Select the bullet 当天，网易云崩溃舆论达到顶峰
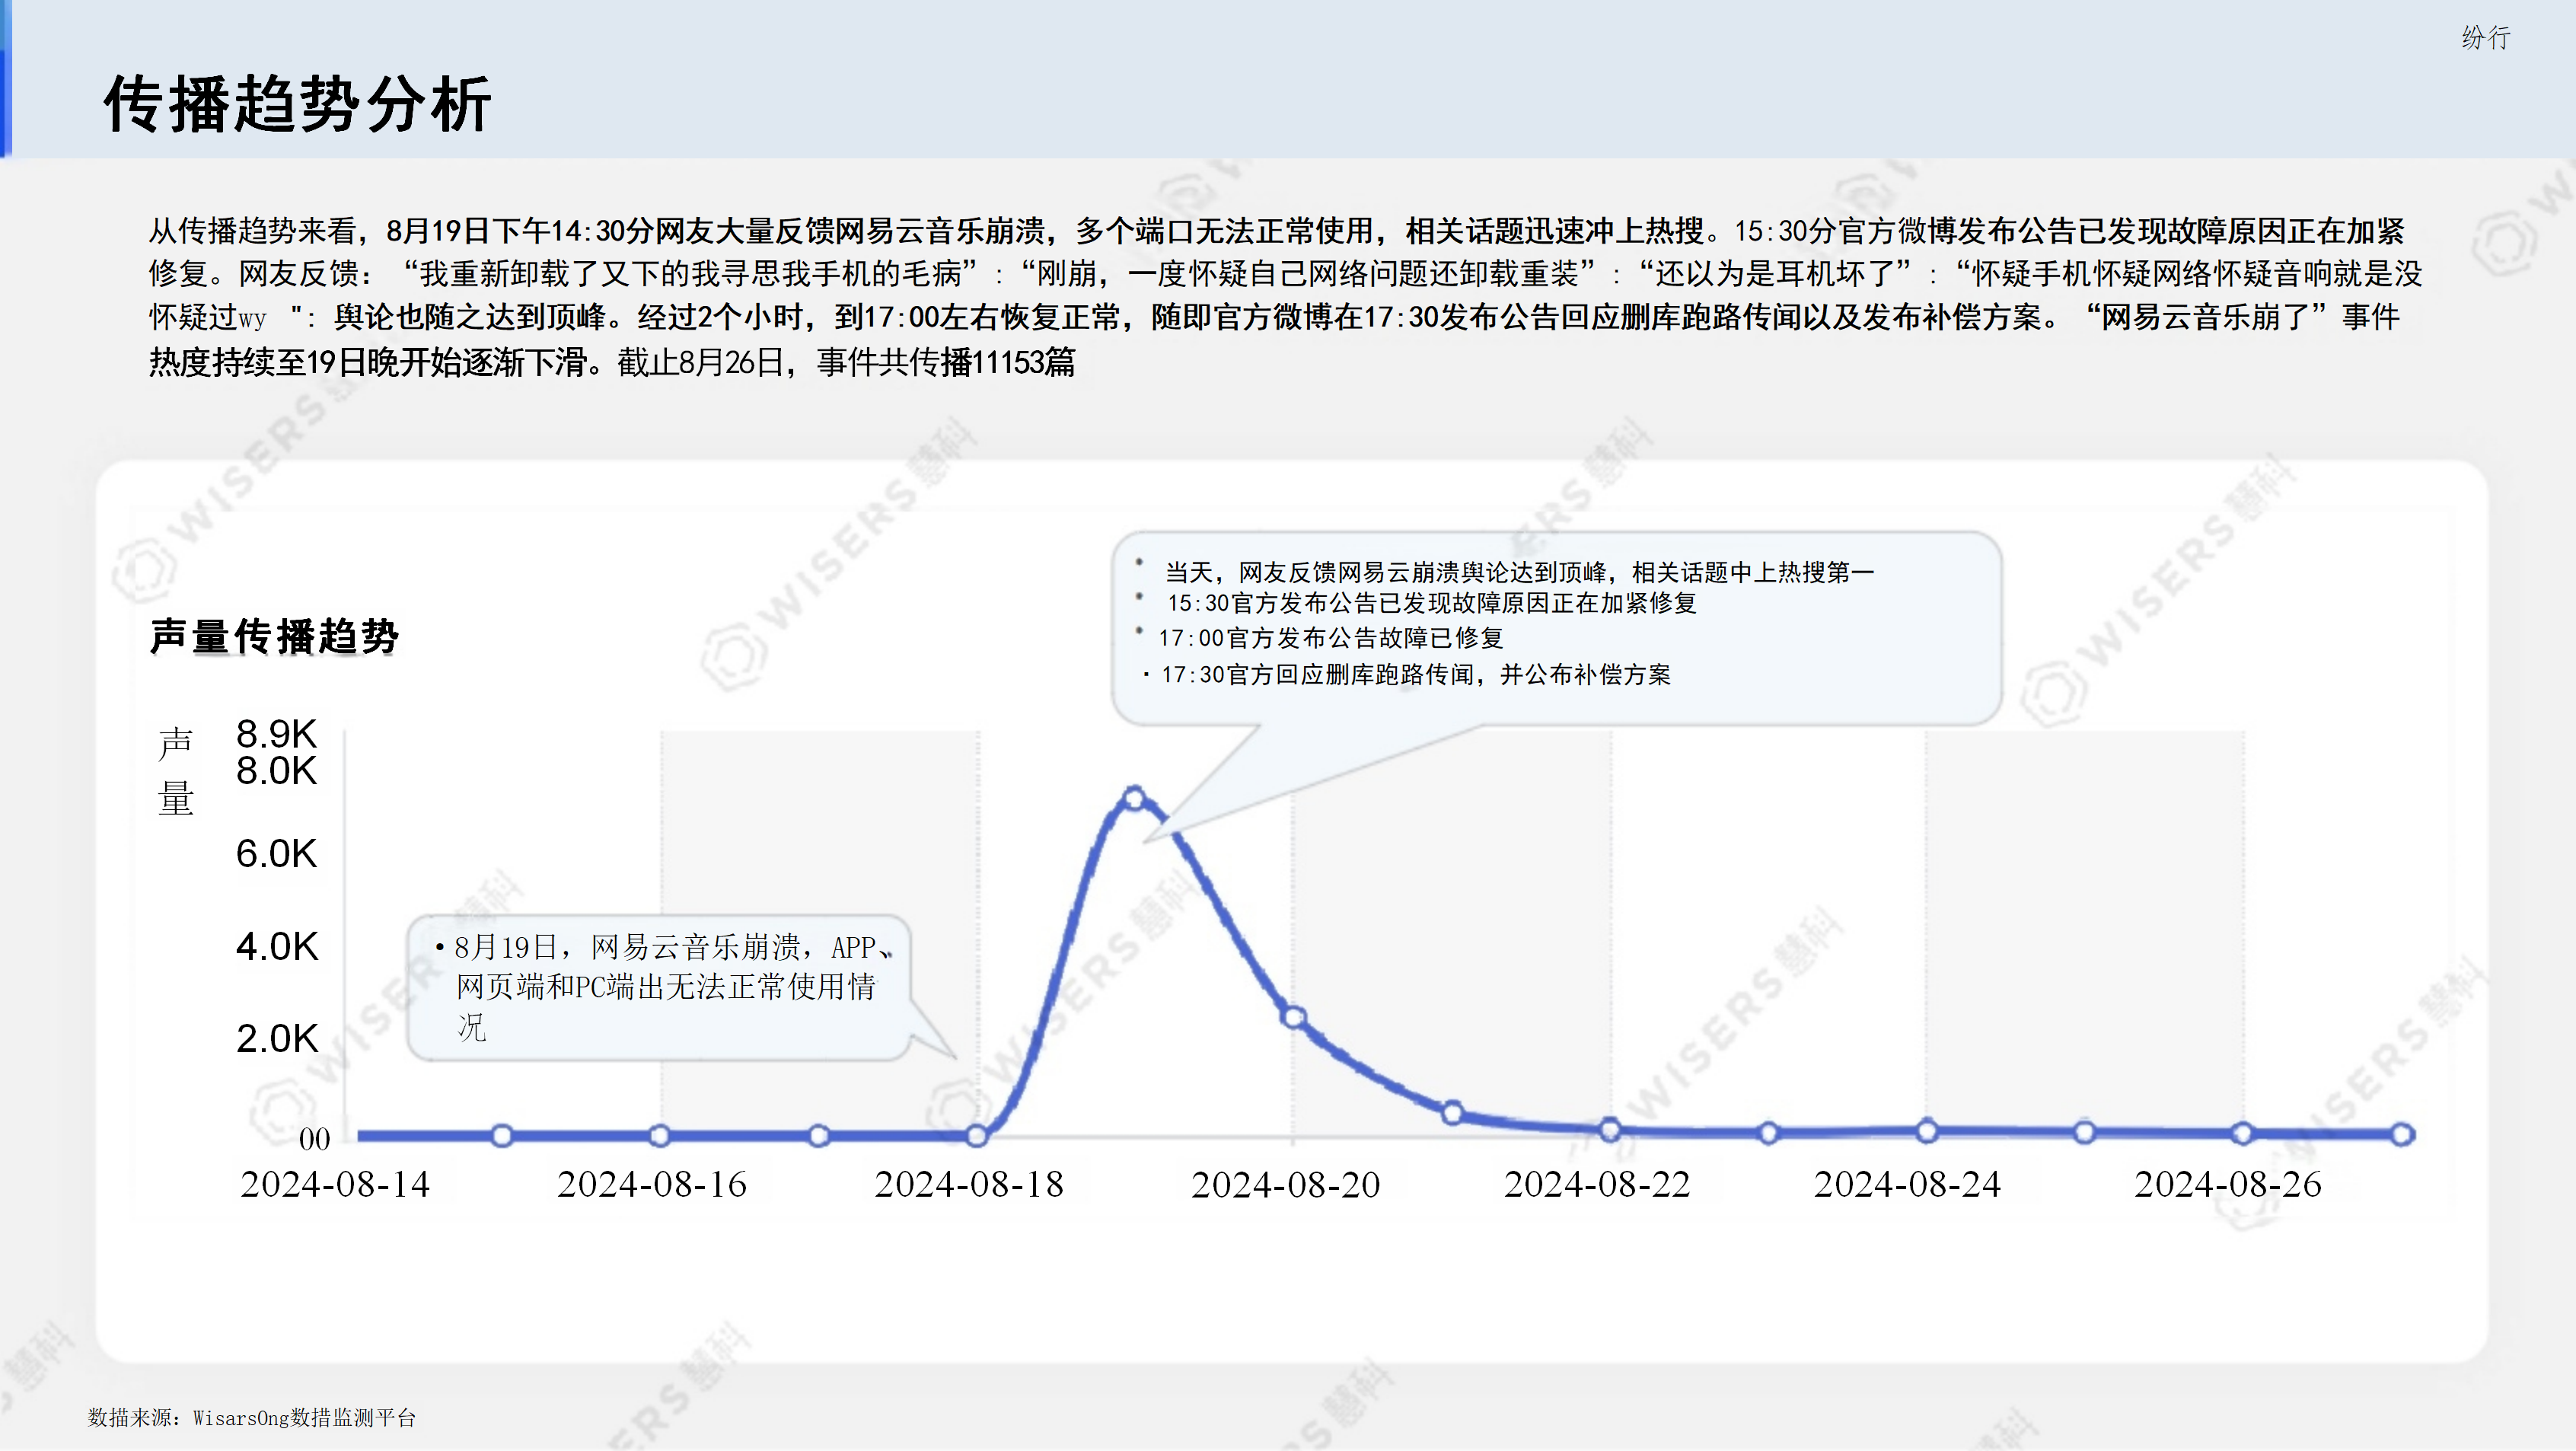This screenshot has height=1451, width=2576. tap(1519, 572)
